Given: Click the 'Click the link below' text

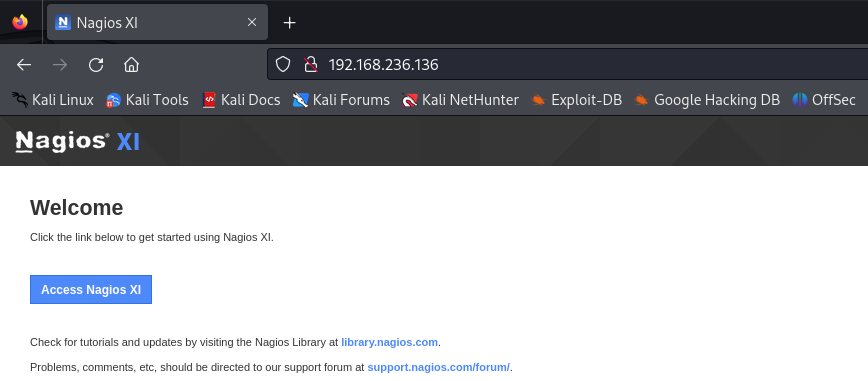Looking at the screenshot, I should pos(152,238).
